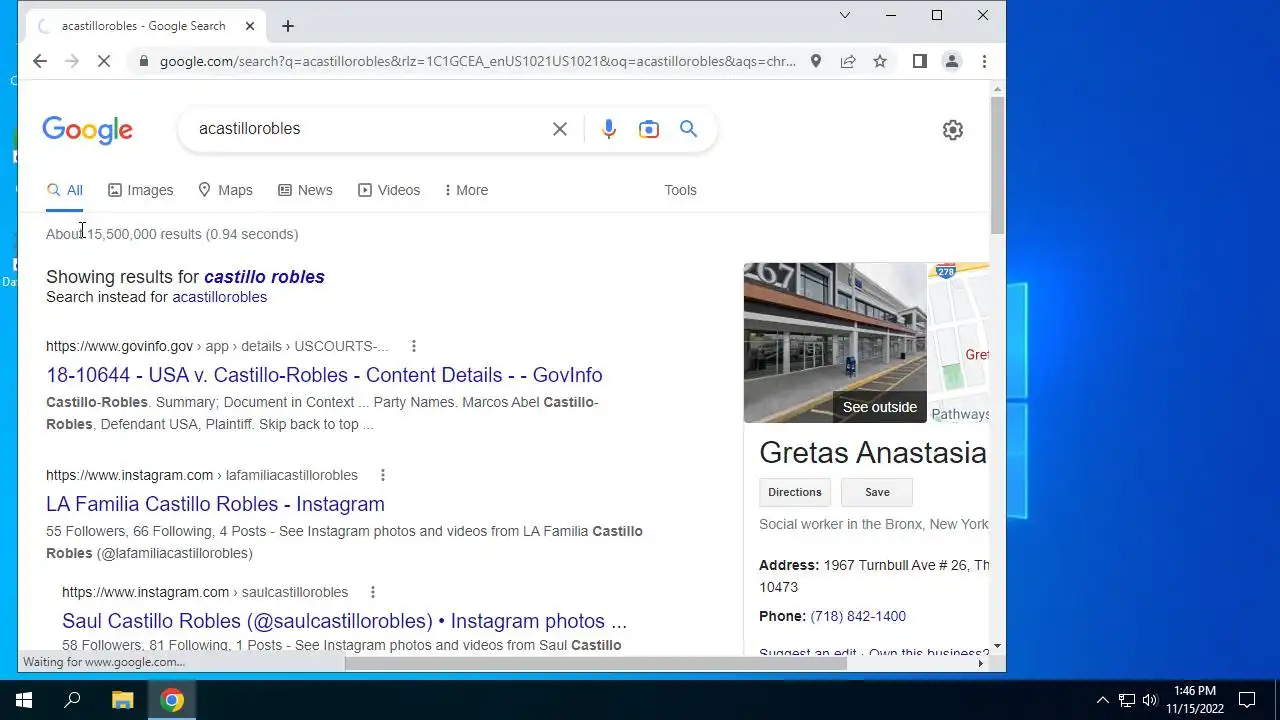1280x720 pixels.
Task: Open the Windows notification center
Action: tap(1247, 700)
